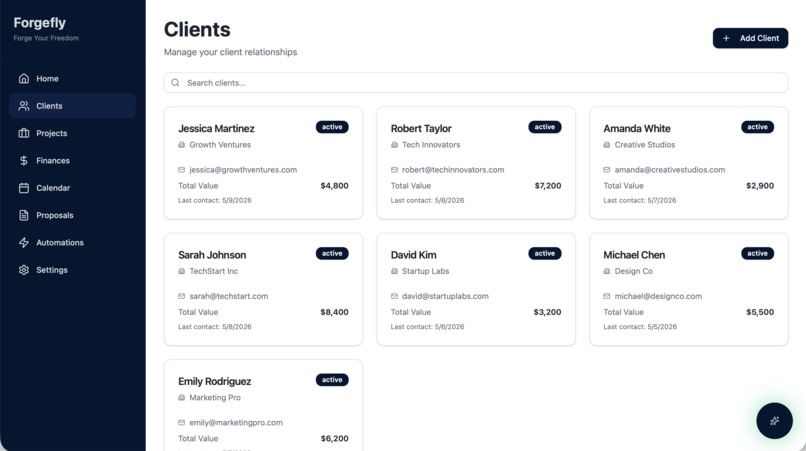Open Amanda White client card
The width and height of the screenshot is (806, 451).
pyautogui.click(x=688, y=163)
